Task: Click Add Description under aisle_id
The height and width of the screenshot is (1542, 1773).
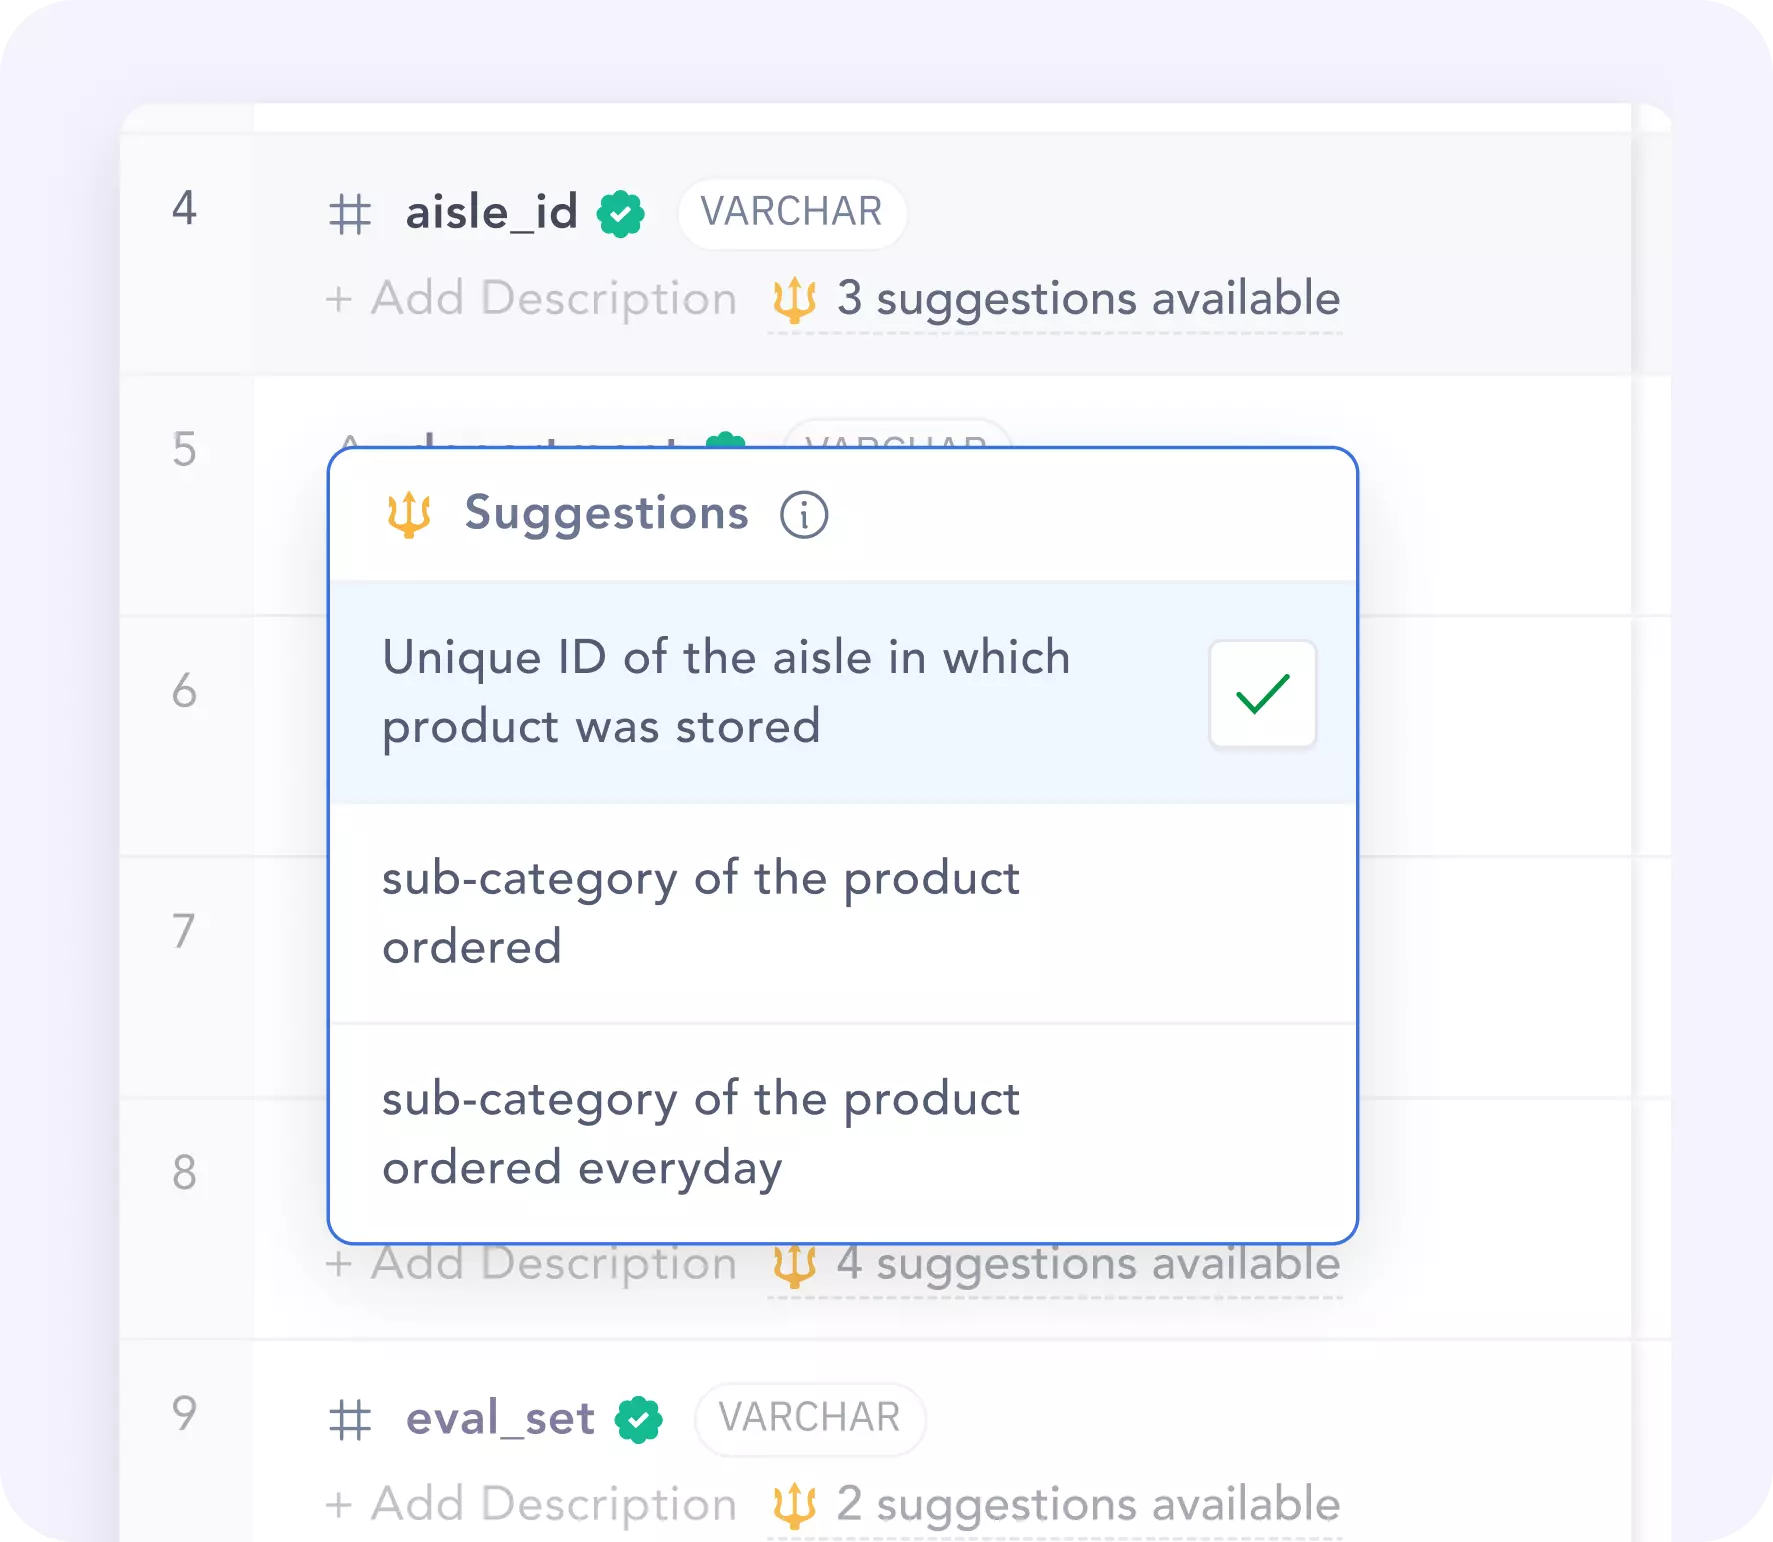Action: pyautogui.click(x=532, y=299)
